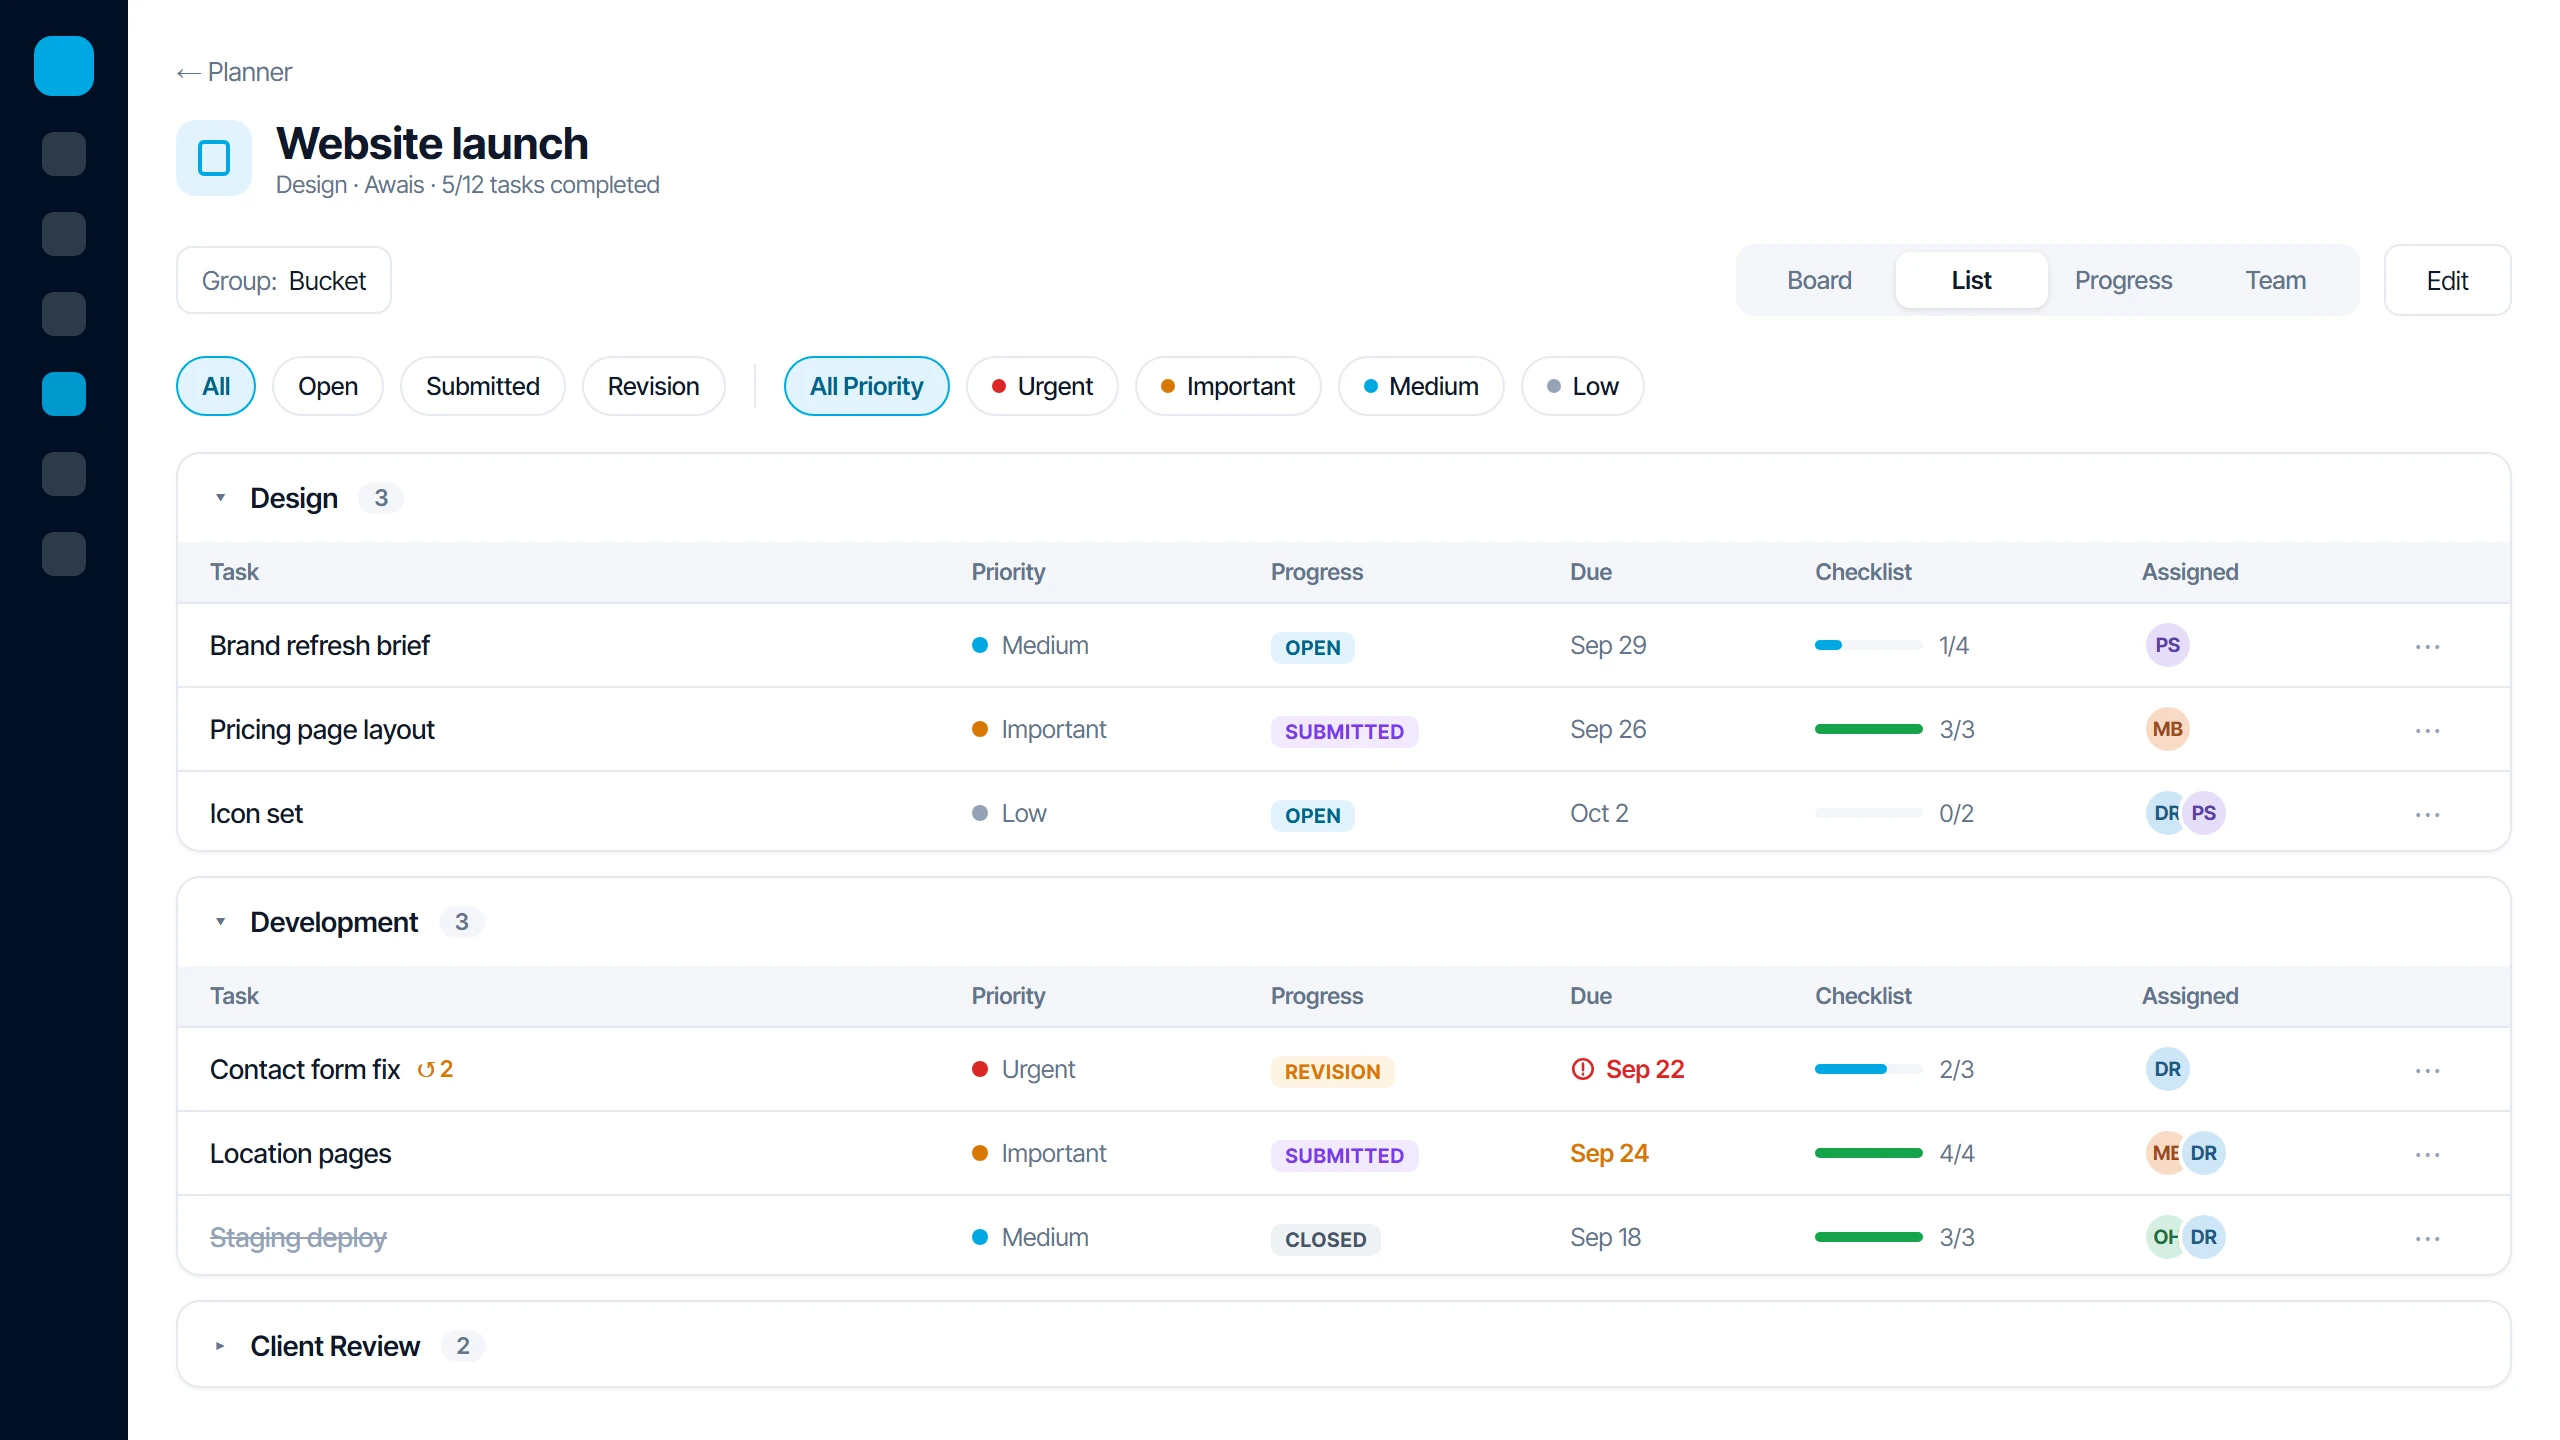Collapse the Design group
This screenshot has height=1440, width=2560.
[220, 498]
